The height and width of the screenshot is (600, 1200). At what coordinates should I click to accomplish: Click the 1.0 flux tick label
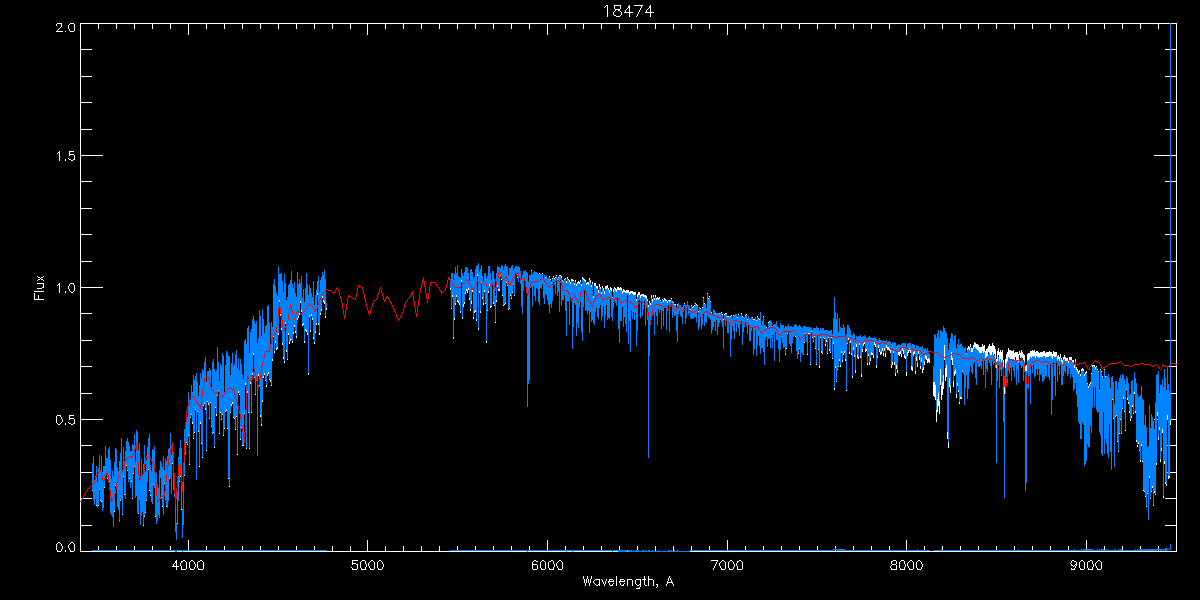click(64, 288)
